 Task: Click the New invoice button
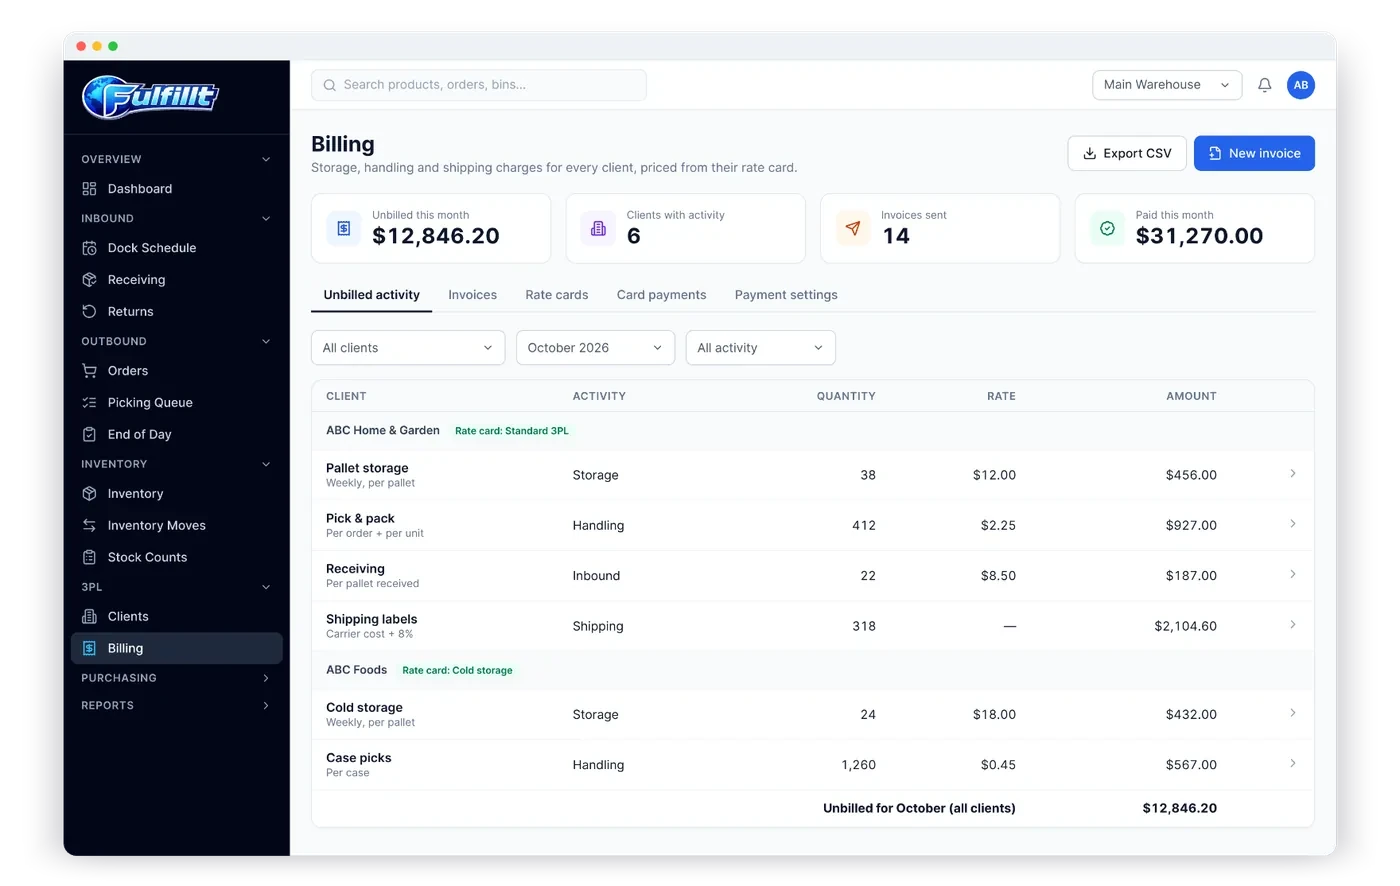pos(1254,154)
